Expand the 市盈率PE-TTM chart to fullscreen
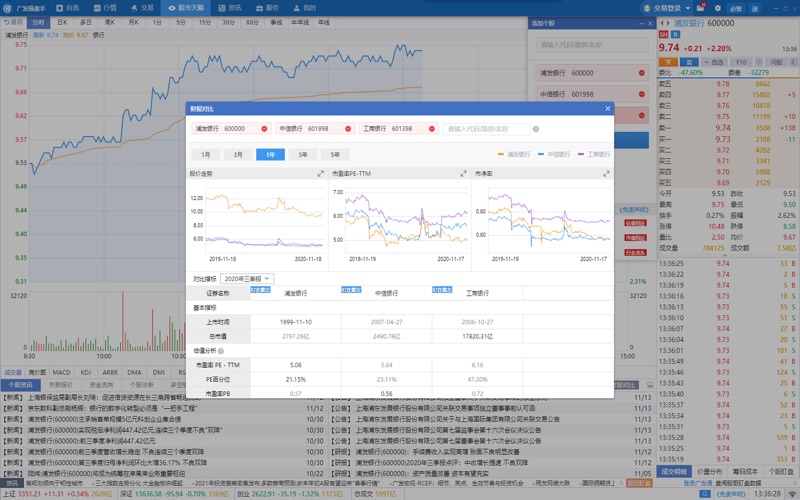This screenshot has width=800, height=500. pos(463,174)
